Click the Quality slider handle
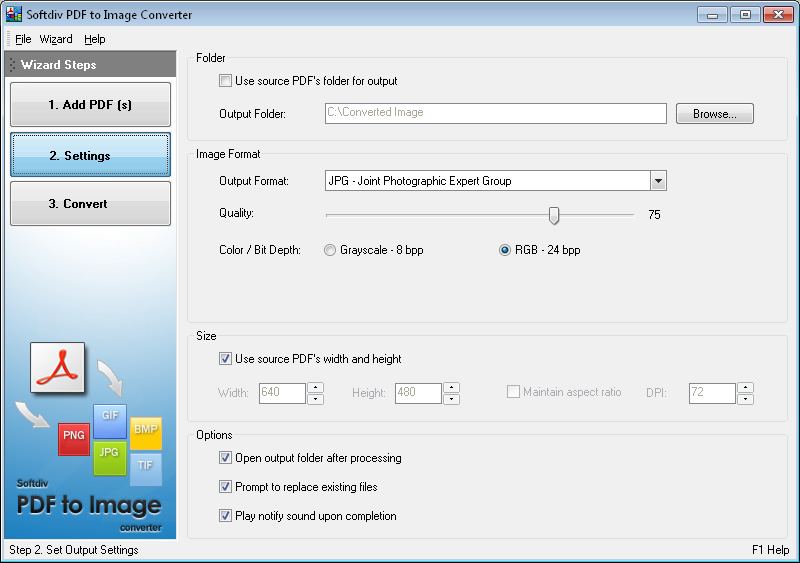 click(x=553, y=215)
